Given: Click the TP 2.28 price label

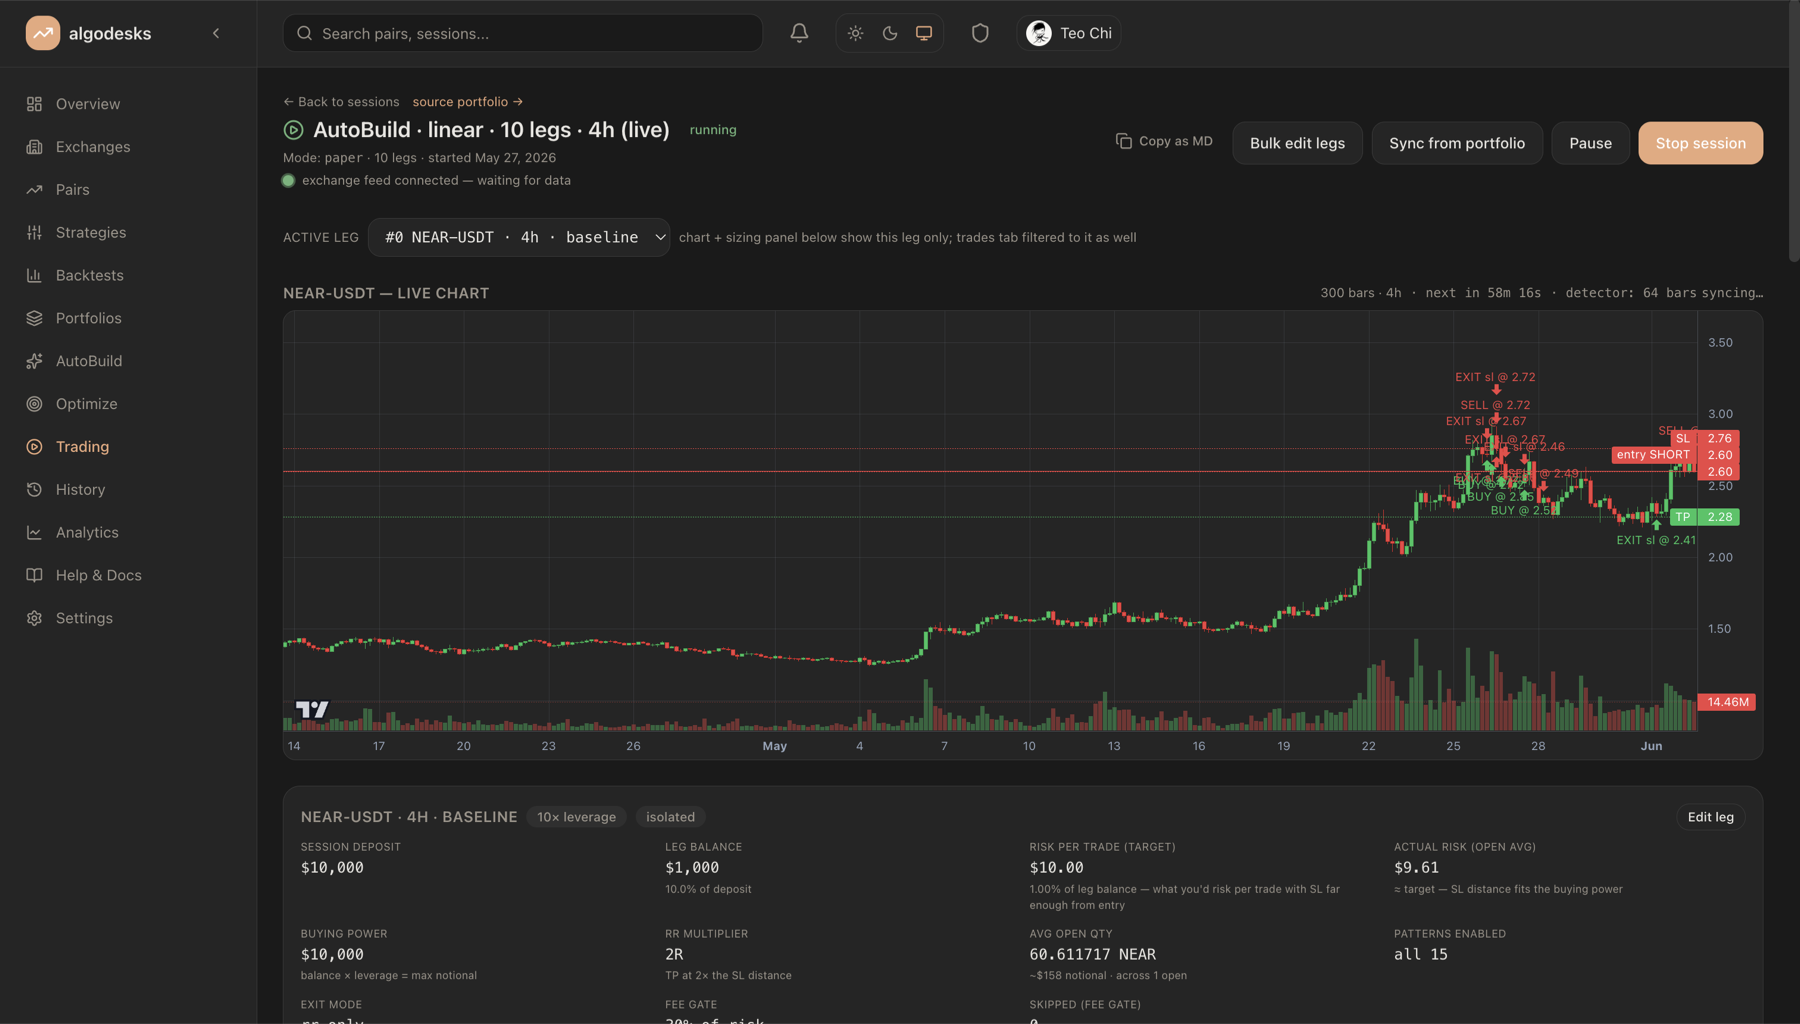Looking at the screenshot, I should (1705, 517).
